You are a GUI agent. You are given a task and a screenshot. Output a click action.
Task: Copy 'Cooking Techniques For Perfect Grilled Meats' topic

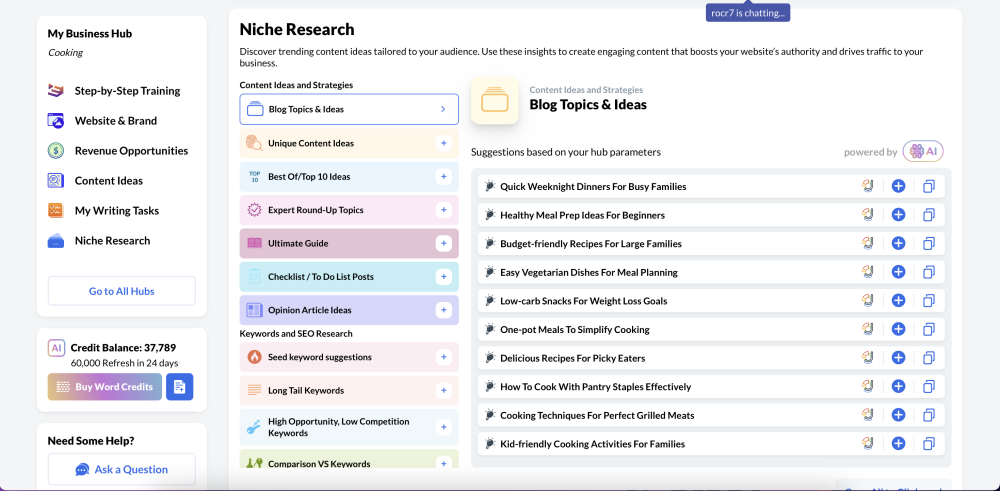pyautogui.click(x=929, y=415)
